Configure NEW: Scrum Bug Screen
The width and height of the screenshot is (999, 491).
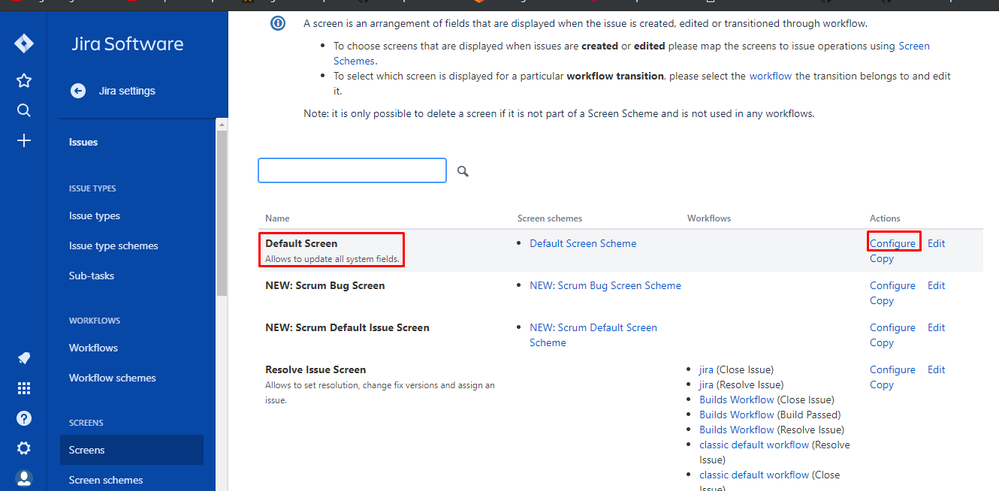click(893, 285)
